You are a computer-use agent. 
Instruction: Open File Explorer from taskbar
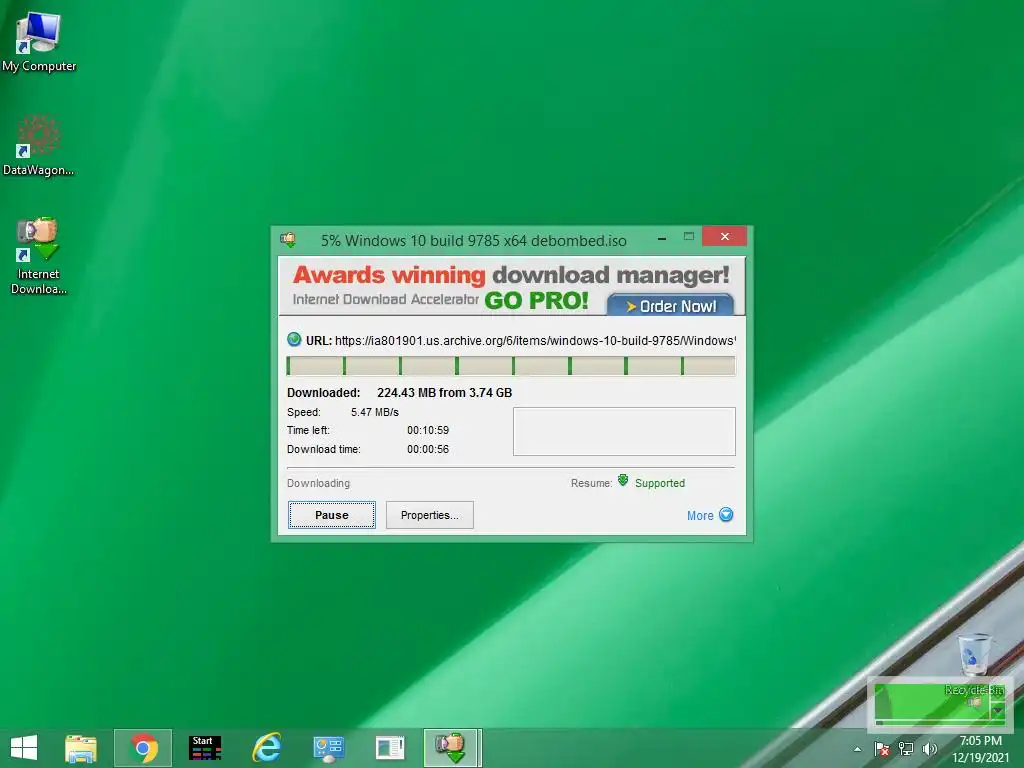81,748
